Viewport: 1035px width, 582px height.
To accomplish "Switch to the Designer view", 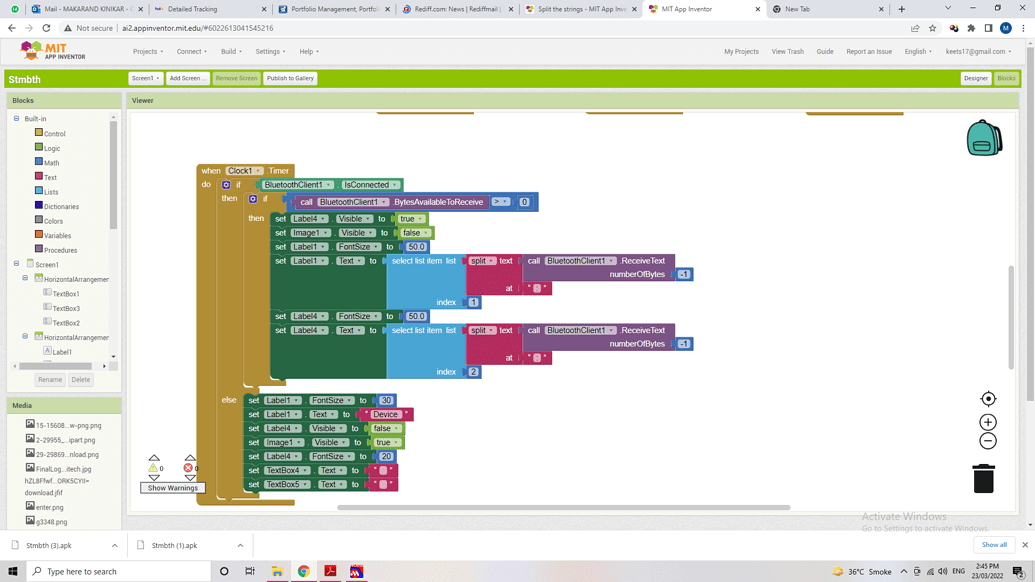I will tap(975, 78).
